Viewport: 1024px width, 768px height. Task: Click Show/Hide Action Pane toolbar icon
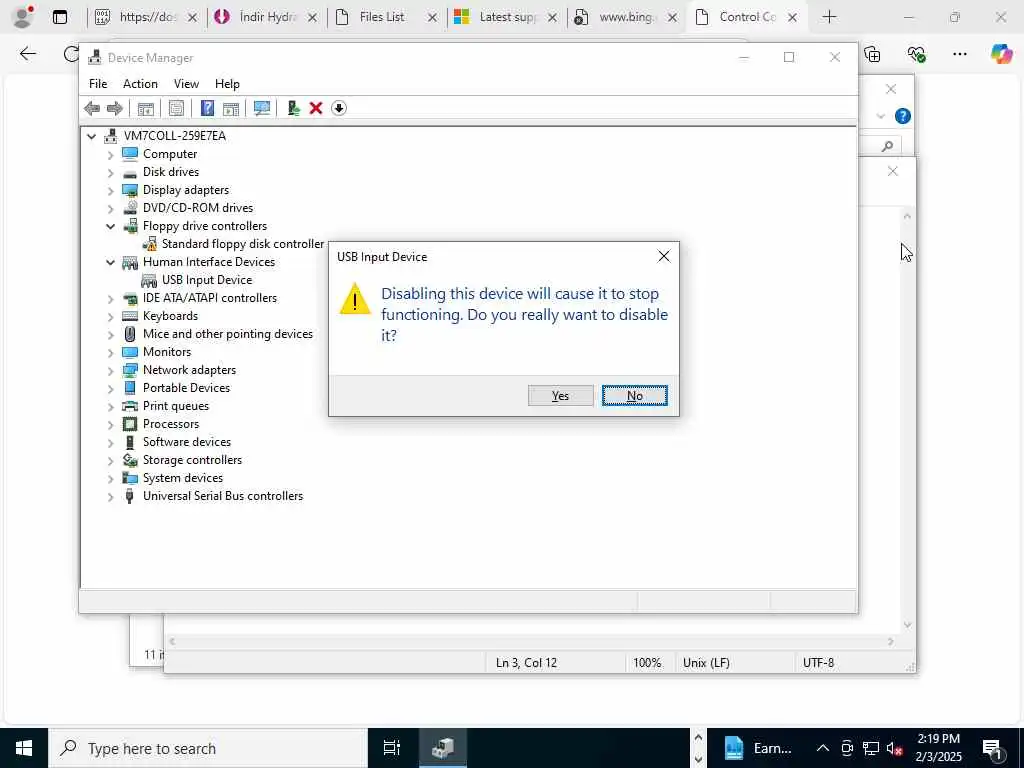click(231, 108)
